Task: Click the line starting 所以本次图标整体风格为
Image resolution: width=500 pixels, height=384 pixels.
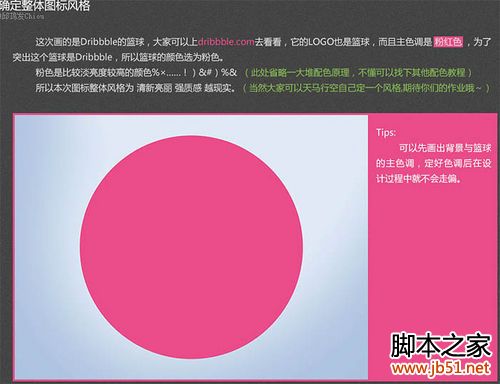Action: 135,88
